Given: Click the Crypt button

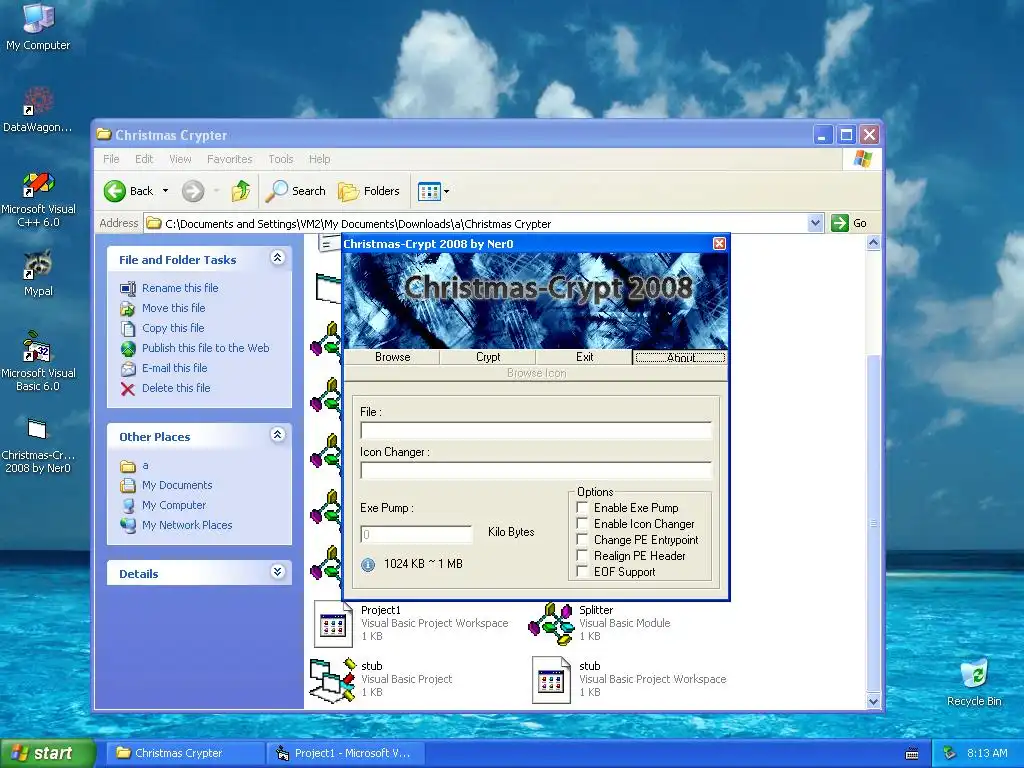Looking at the screenshot, I should point(488,357).
